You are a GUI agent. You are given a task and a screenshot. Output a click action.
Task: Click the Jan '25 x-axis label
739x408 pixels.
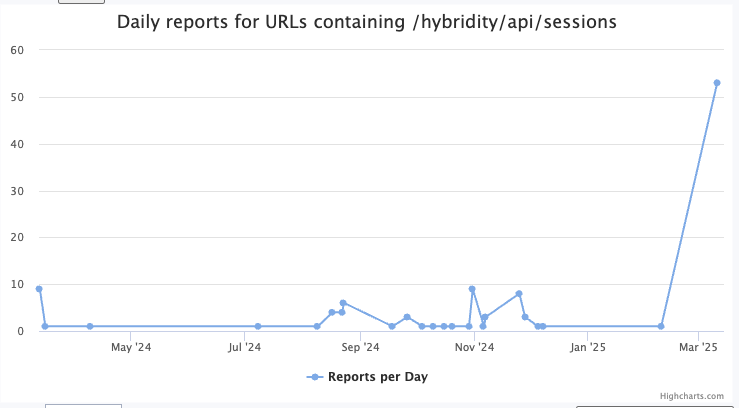click(588, 348)
